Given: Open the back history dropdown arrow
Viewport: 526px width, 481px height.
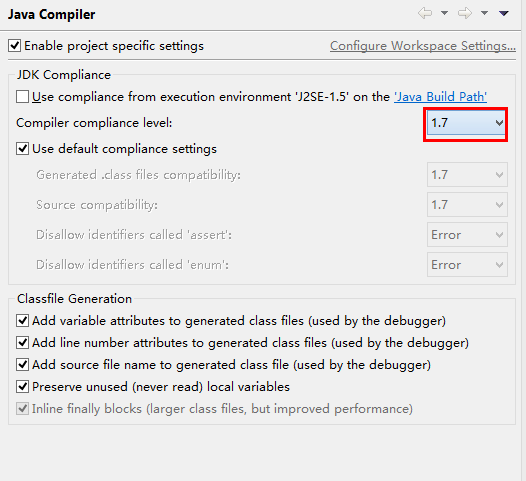Looking at the screenshot, I should (x=444, y=13).
